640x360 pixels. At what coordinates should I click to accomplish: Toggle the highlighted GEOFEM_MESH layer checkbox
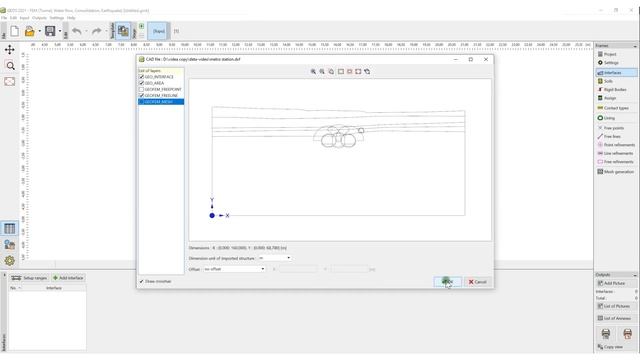point(142,102)
